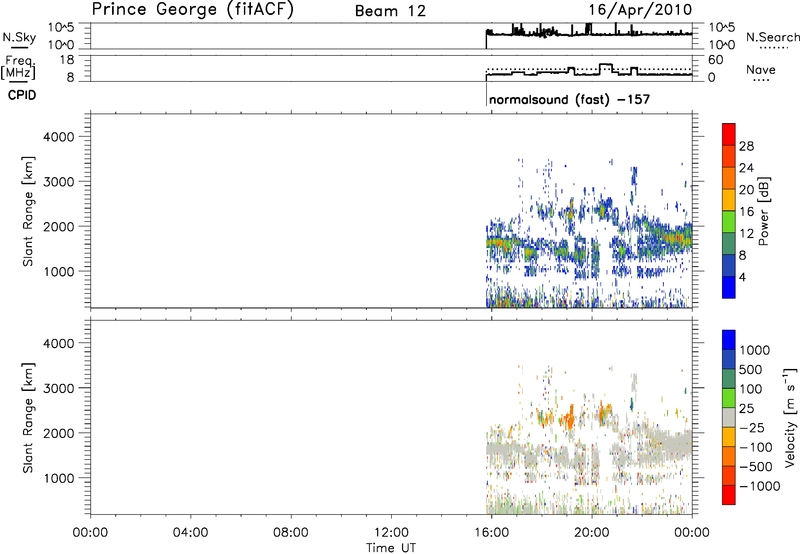Click the frequency step trace in the Freq panel
Screen dimensions: 800x554
click(587, 74)
